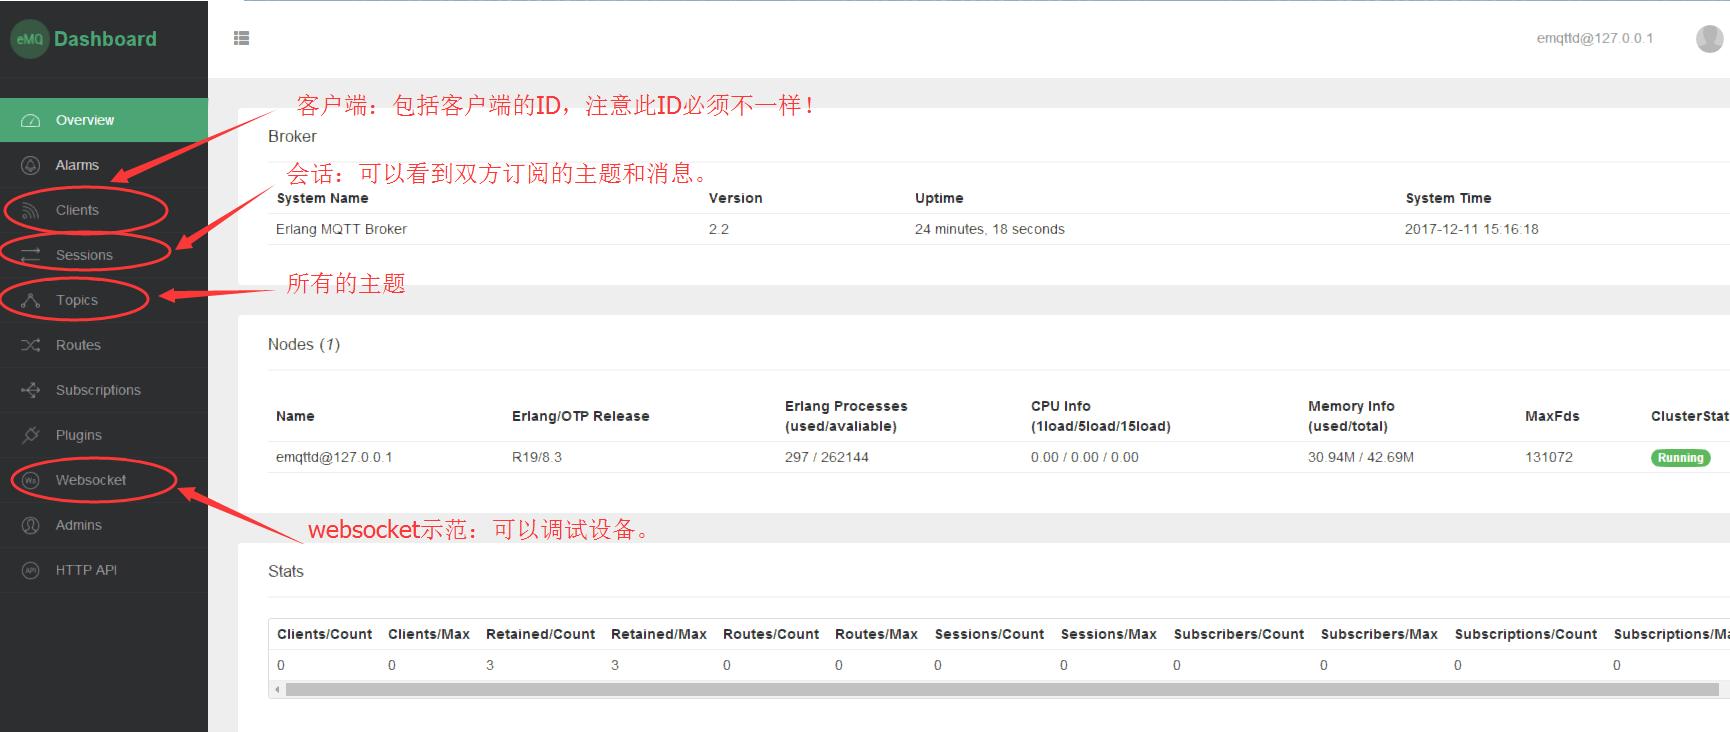Click the Websocket Ws icon
The image size is (1730, 732).
[31, 480]
